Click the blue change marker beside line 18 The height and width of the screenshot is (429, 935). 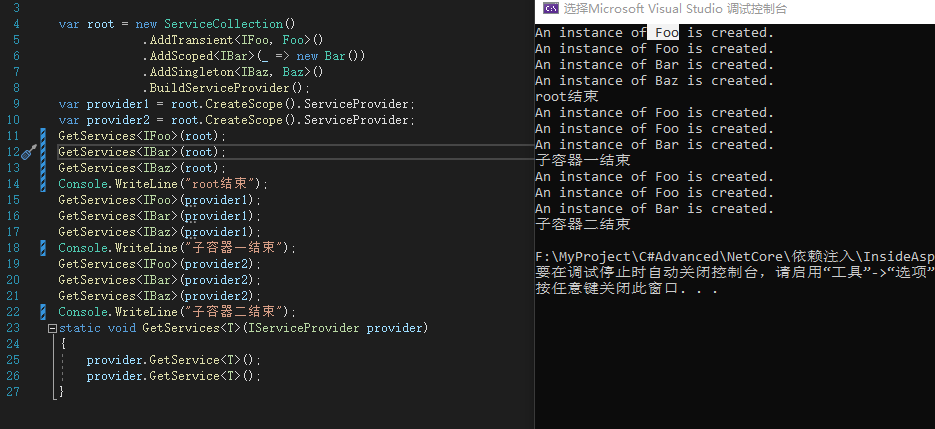pos(43,248)
